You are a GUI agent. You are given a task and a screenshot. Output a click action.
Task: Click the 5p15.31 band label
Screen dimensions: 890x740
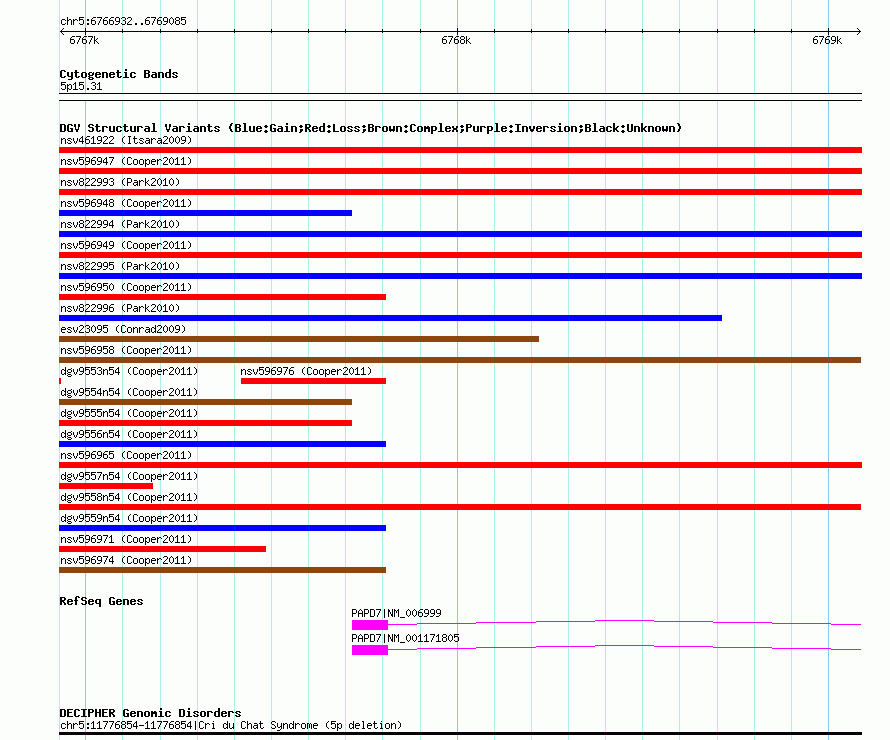pos(81,86)
